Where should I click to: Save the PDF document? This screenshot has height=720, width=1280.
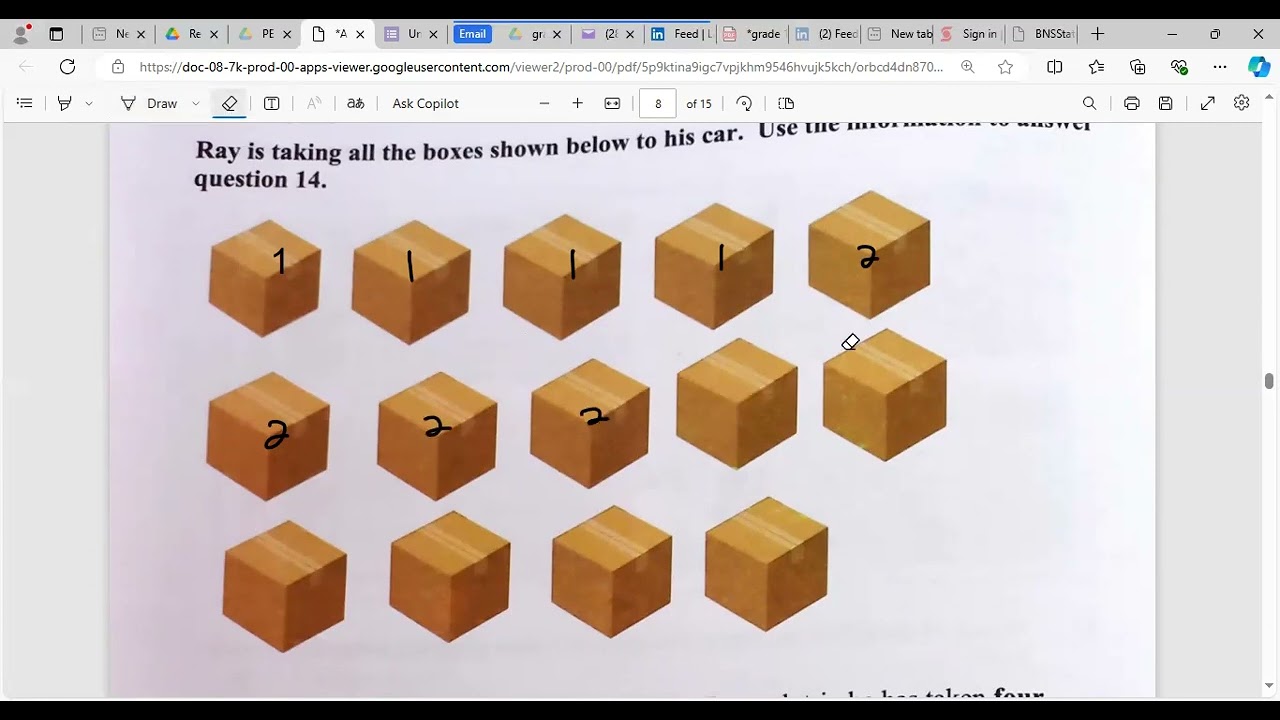1165,103
